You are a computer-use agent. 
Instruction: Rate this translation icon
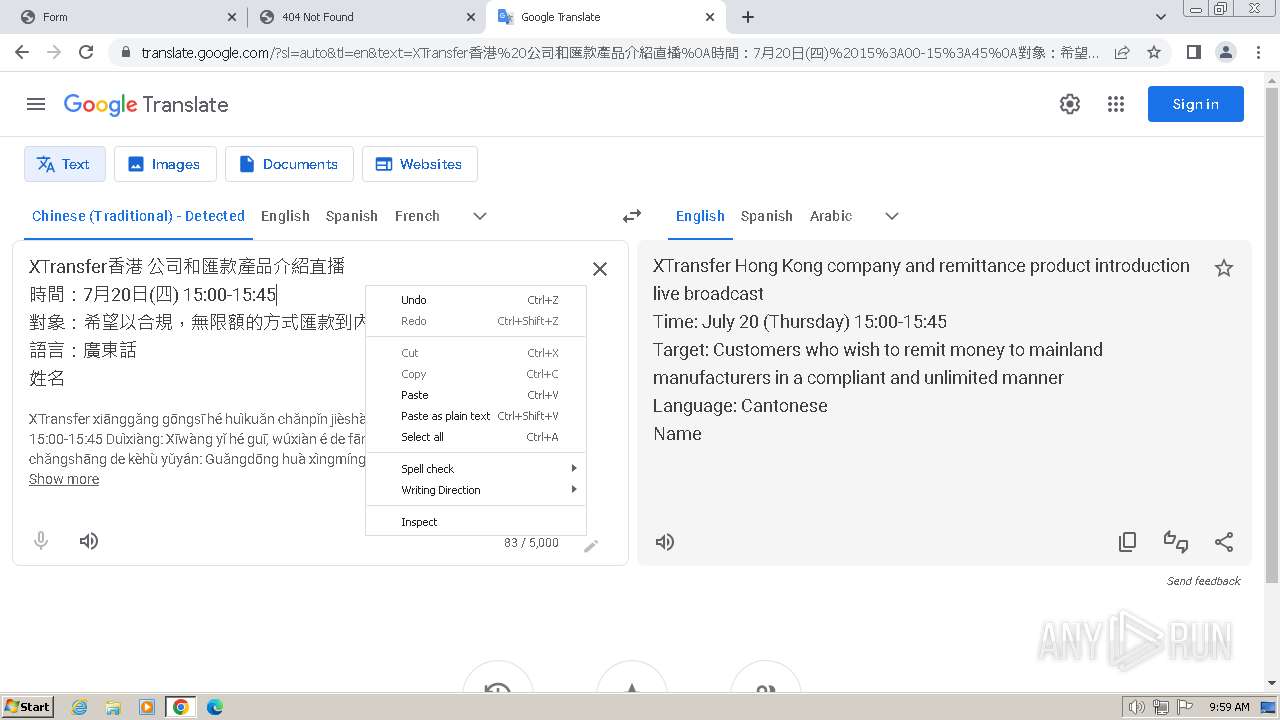pyautogui.click(x=1176, y=542)
